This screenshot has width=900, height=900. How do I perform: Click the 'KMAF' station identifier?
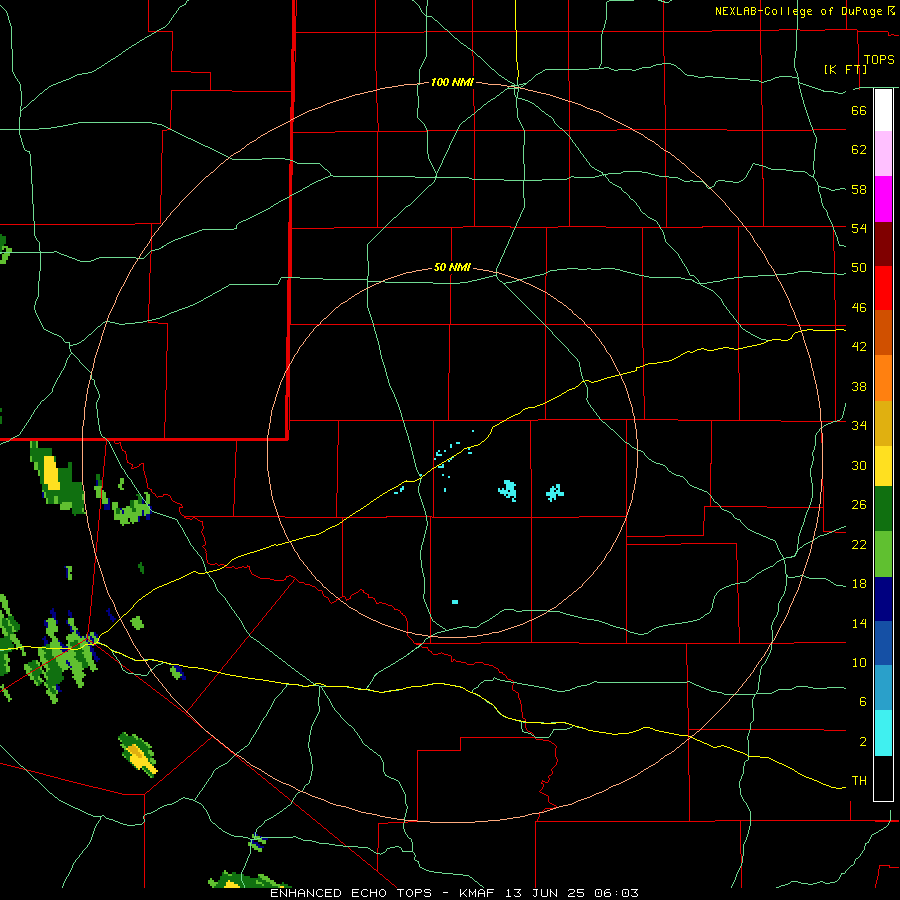tap(477, 893)
